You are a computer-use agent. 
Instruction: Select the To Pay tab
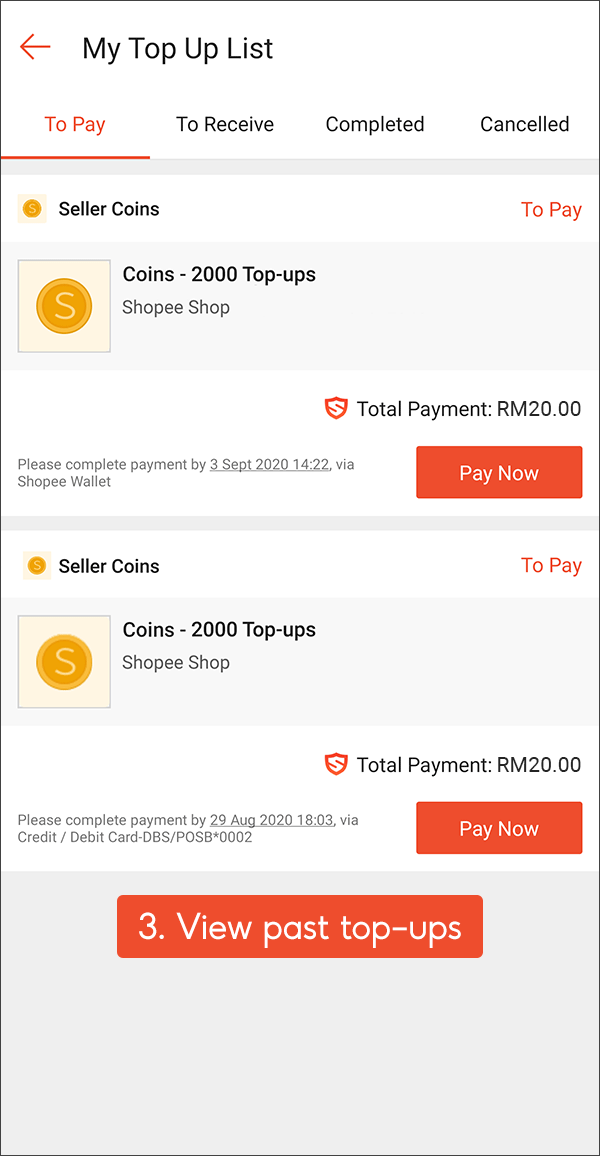(75, 124)
